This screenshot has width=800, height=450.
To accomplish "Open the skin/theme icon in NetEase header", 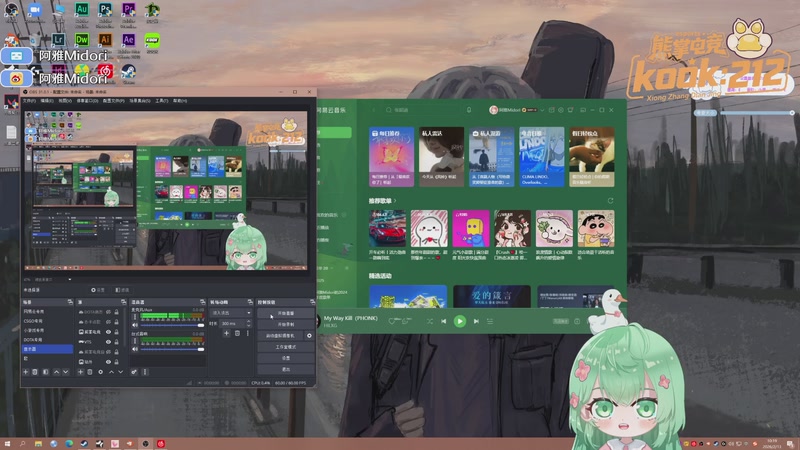I will (570, 110).
